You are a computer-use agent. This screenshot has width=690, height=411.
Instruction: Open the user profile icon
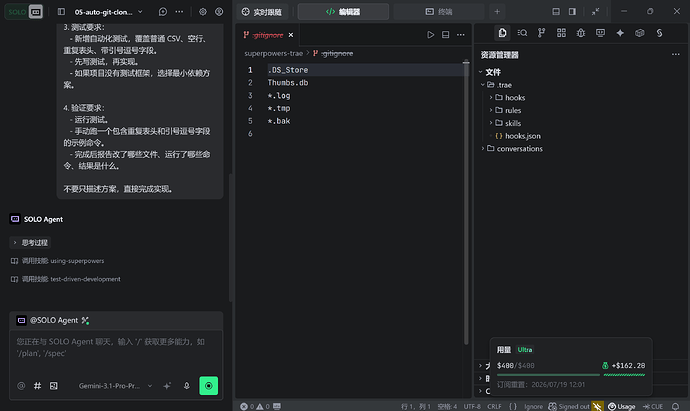click(219, 12)
